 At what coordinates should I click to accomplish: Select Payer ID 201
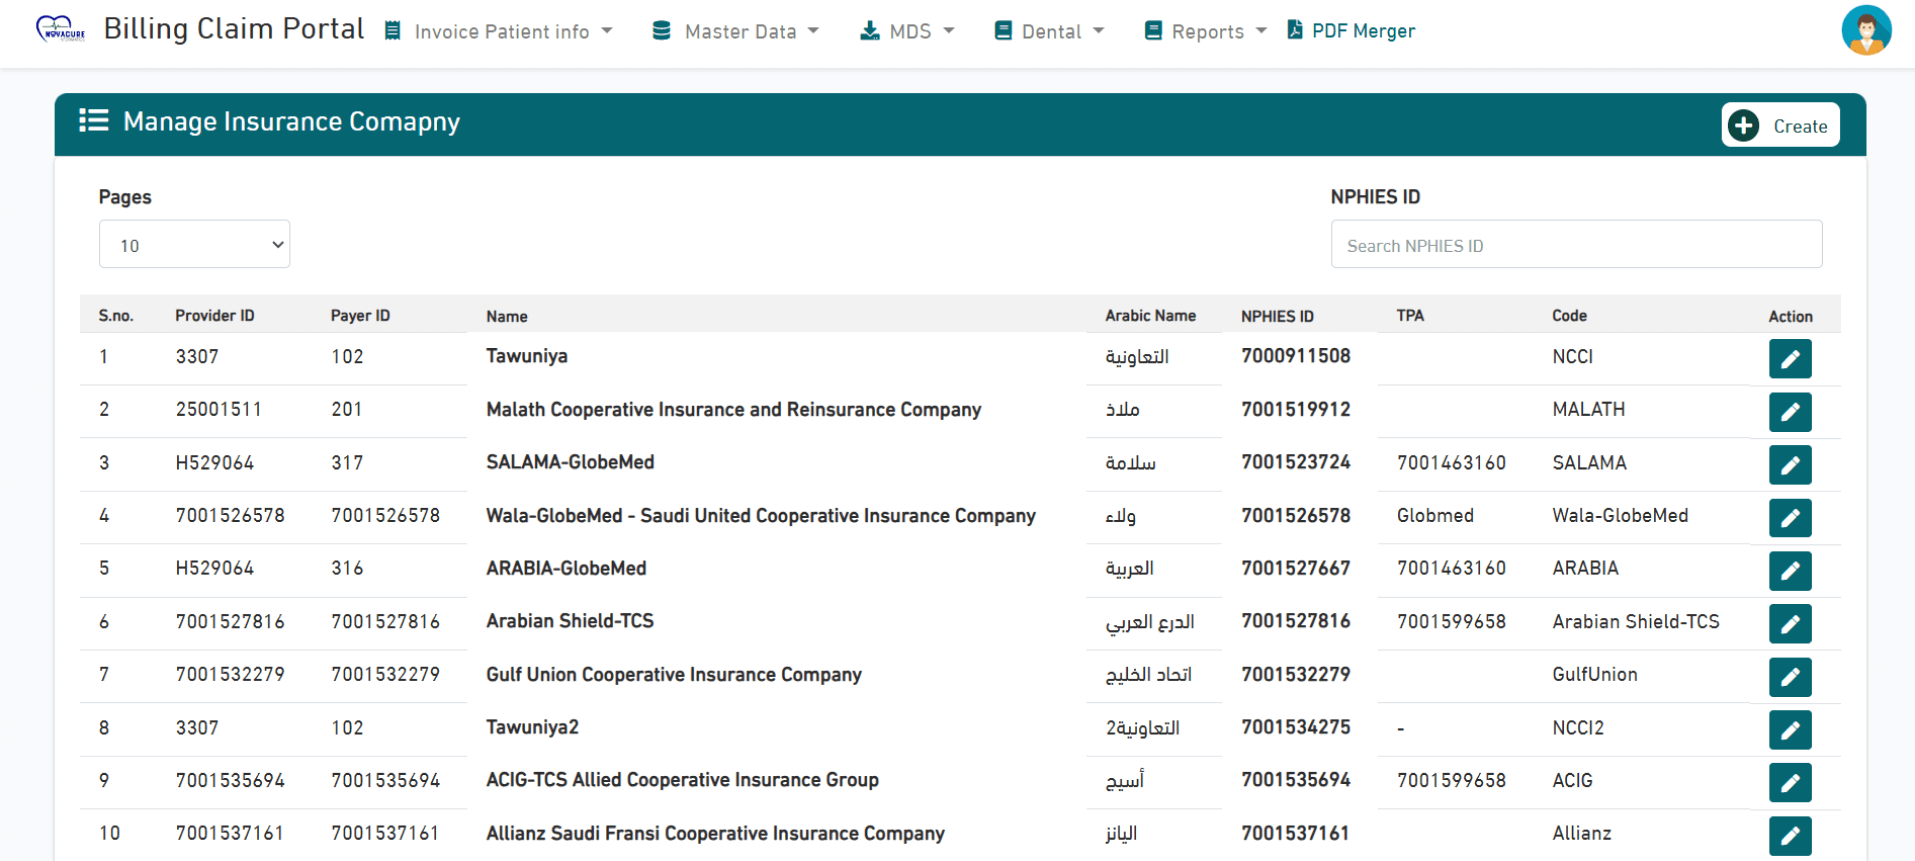pos(347,410)
